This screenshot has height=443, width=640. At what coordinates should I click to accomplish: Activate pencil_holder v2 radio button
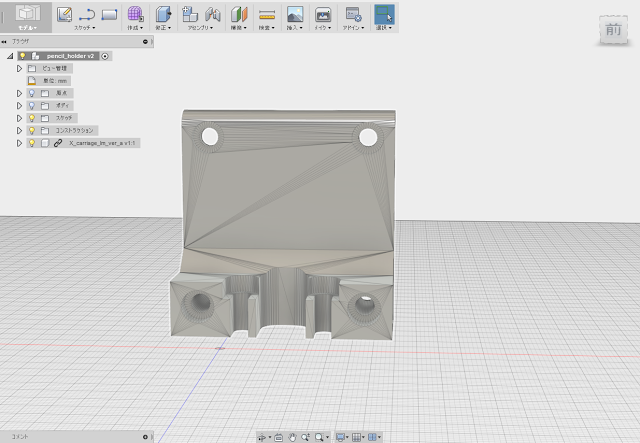pos(105,56)
